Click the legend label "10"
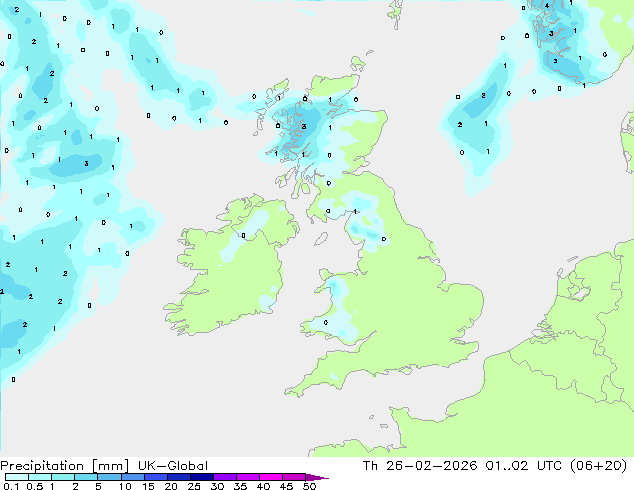 pyautogui.click(x=125, y=486)
